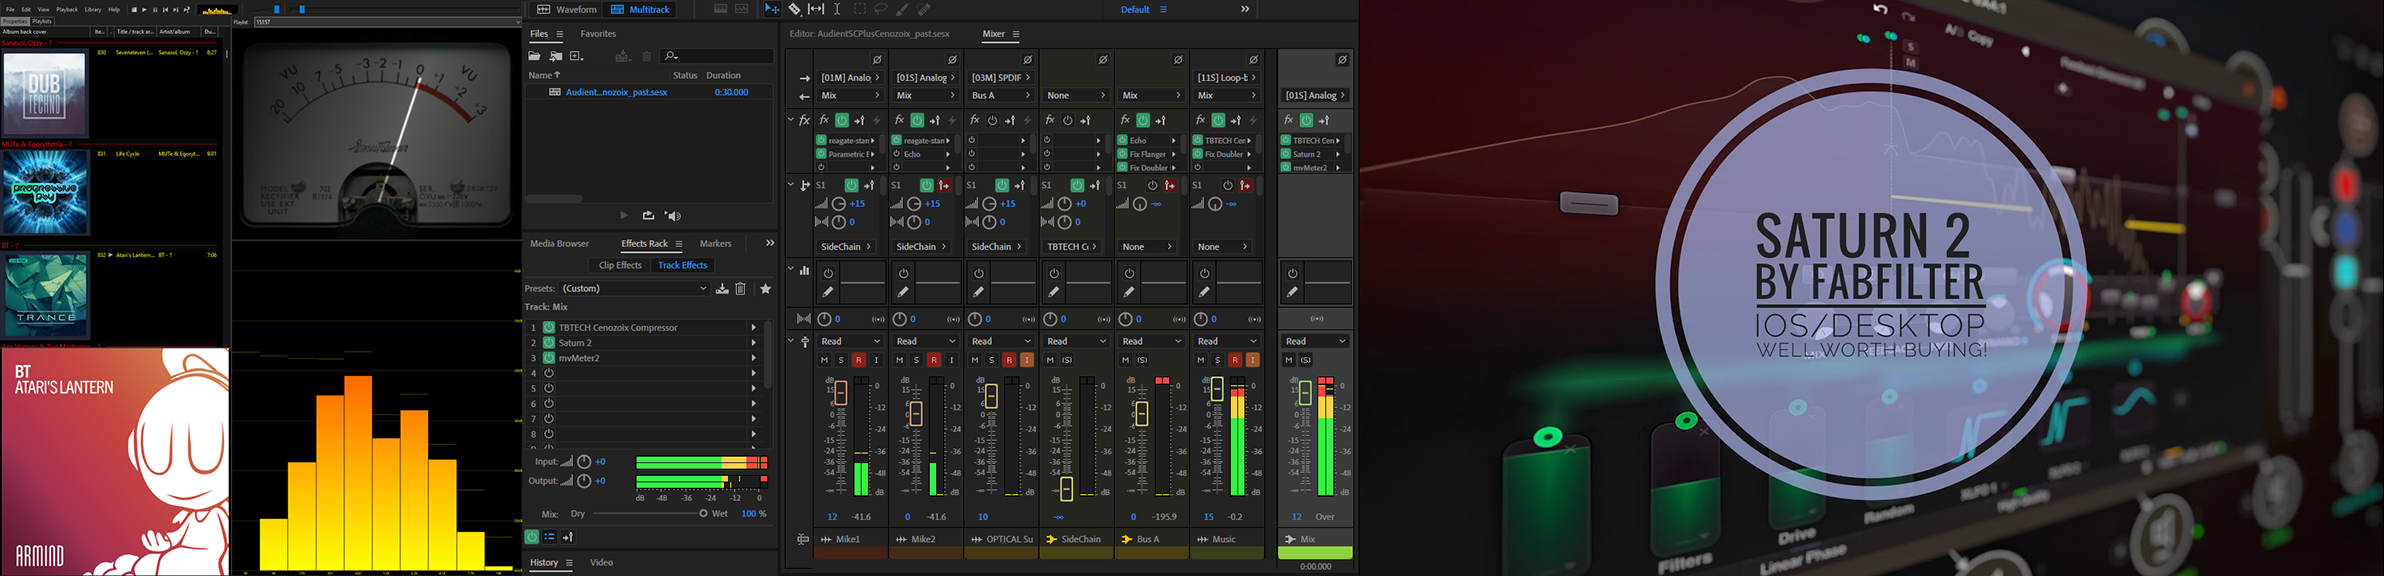This screenshot has height=576, width=2384.
Task: Open the Playback menu in the music player
Action: coord(67,9)
